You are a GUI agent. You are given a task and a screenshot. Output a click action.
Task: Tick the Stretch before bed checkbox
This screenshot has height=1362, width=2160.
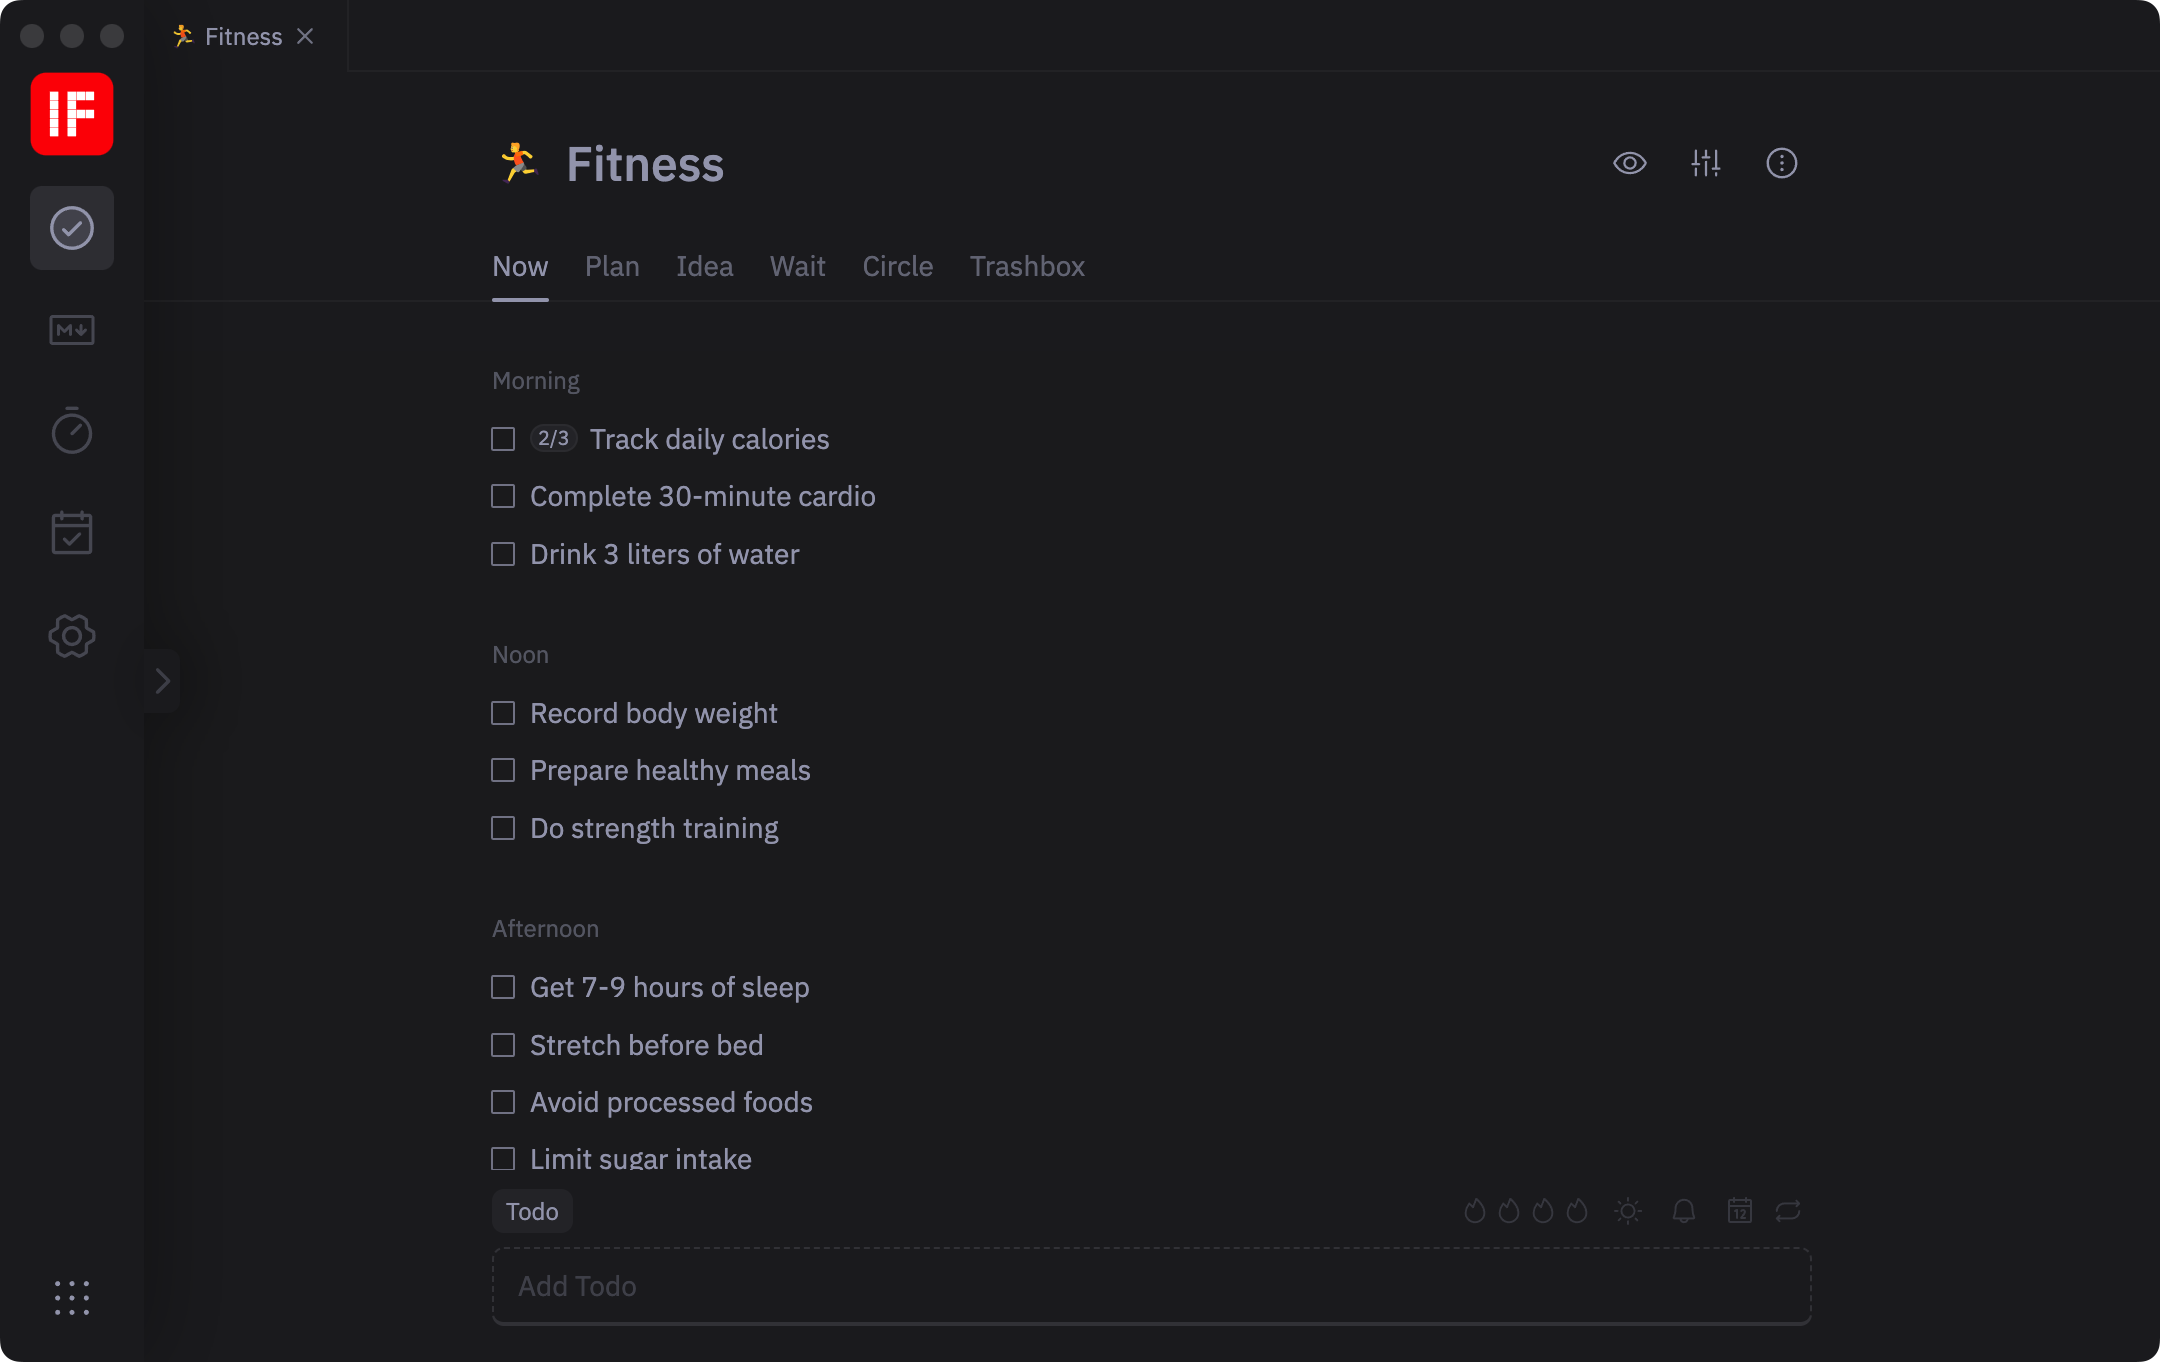click(503, 1045)
